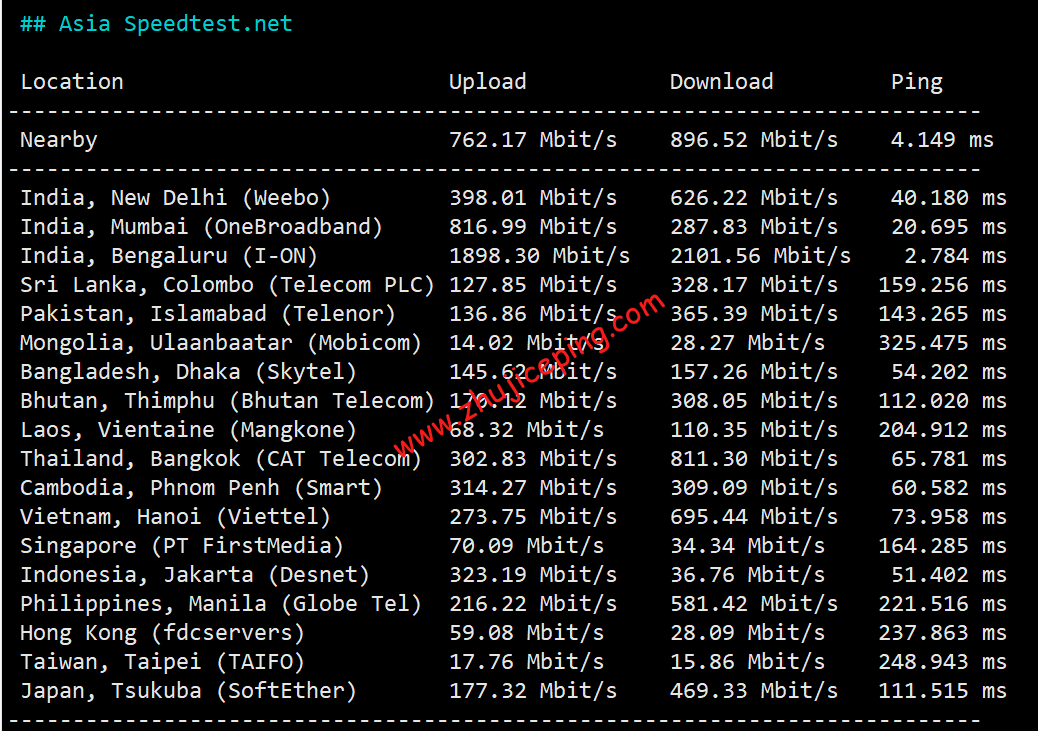
Task: Click Nearby download value '896.52 Mbit/s'
Action: (x=754, y=140)
